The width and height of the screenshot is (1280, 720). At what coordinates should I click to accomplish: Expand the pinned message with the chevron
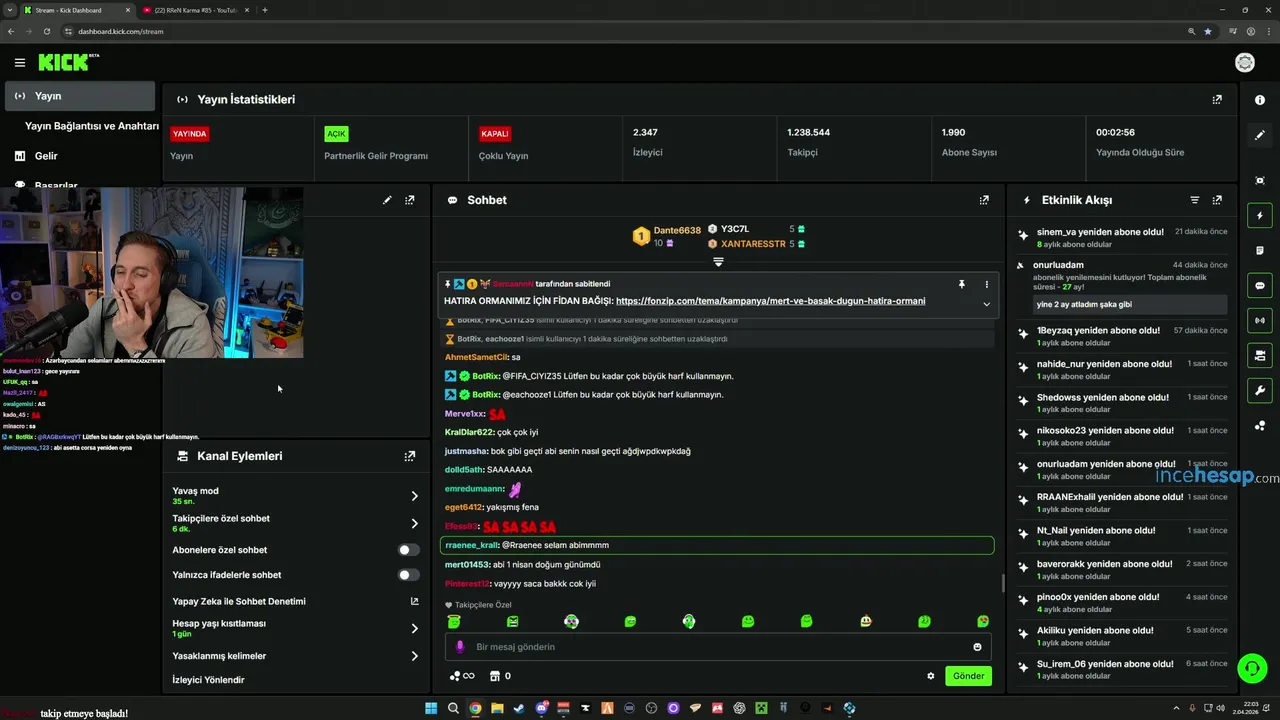click(x=987, y=304)
